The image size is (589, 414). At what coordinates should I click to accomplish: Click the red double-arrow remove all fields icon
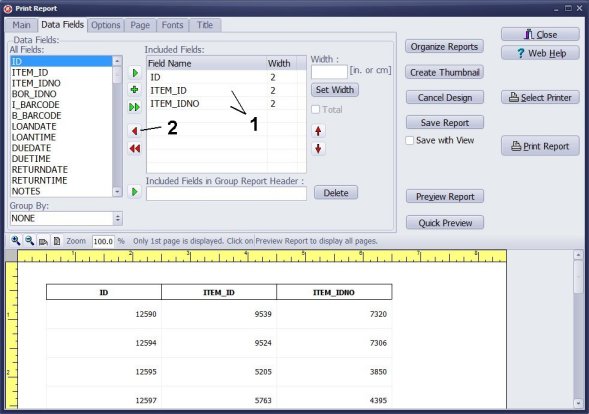(134, 148)
